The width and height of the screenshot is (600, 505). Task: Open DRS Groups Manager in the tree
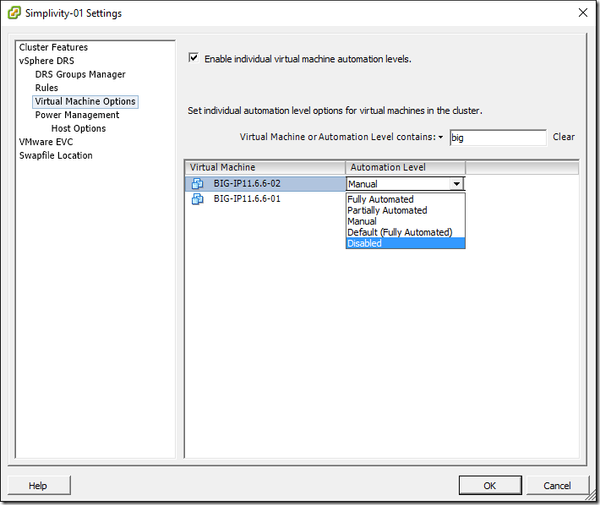(x=80, y=74)
